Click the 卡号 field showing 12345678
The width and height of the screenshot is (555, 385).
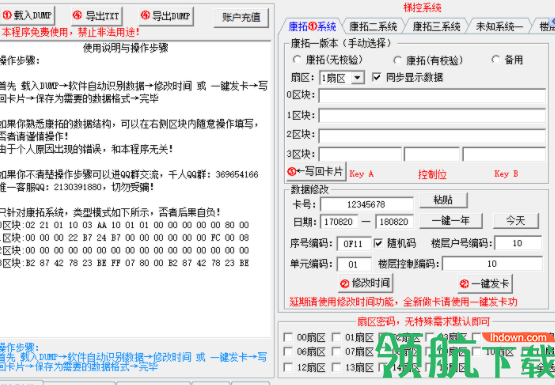pos(367,205)
